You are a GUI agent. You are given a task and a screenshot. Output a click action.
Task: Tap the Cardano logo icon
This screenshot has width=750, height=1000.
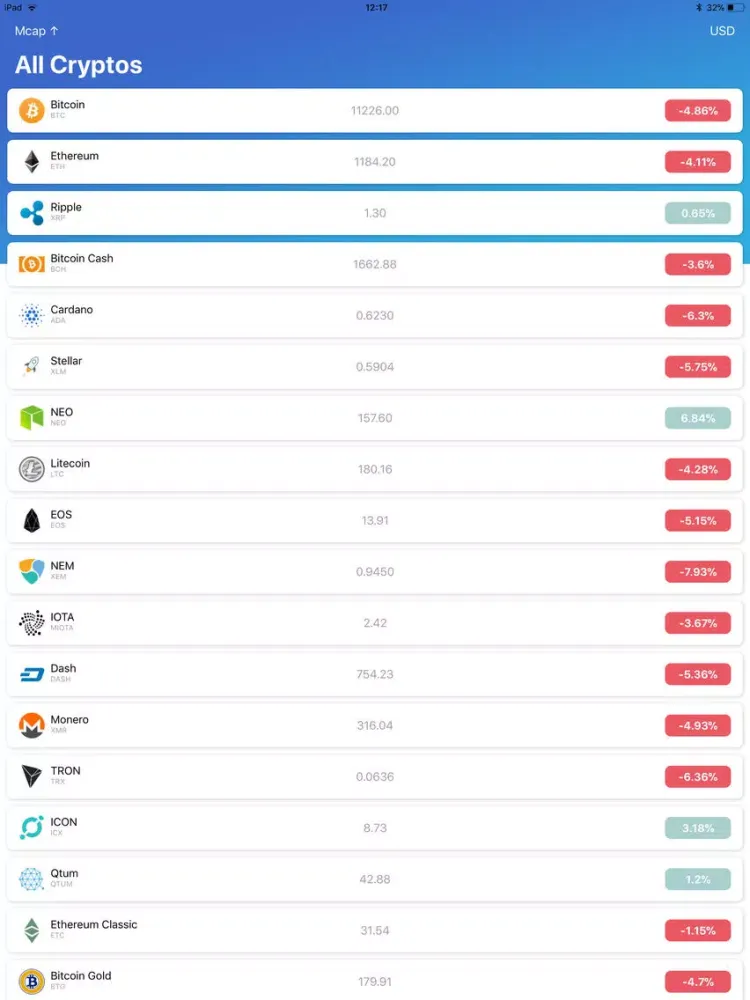[32, 315]
